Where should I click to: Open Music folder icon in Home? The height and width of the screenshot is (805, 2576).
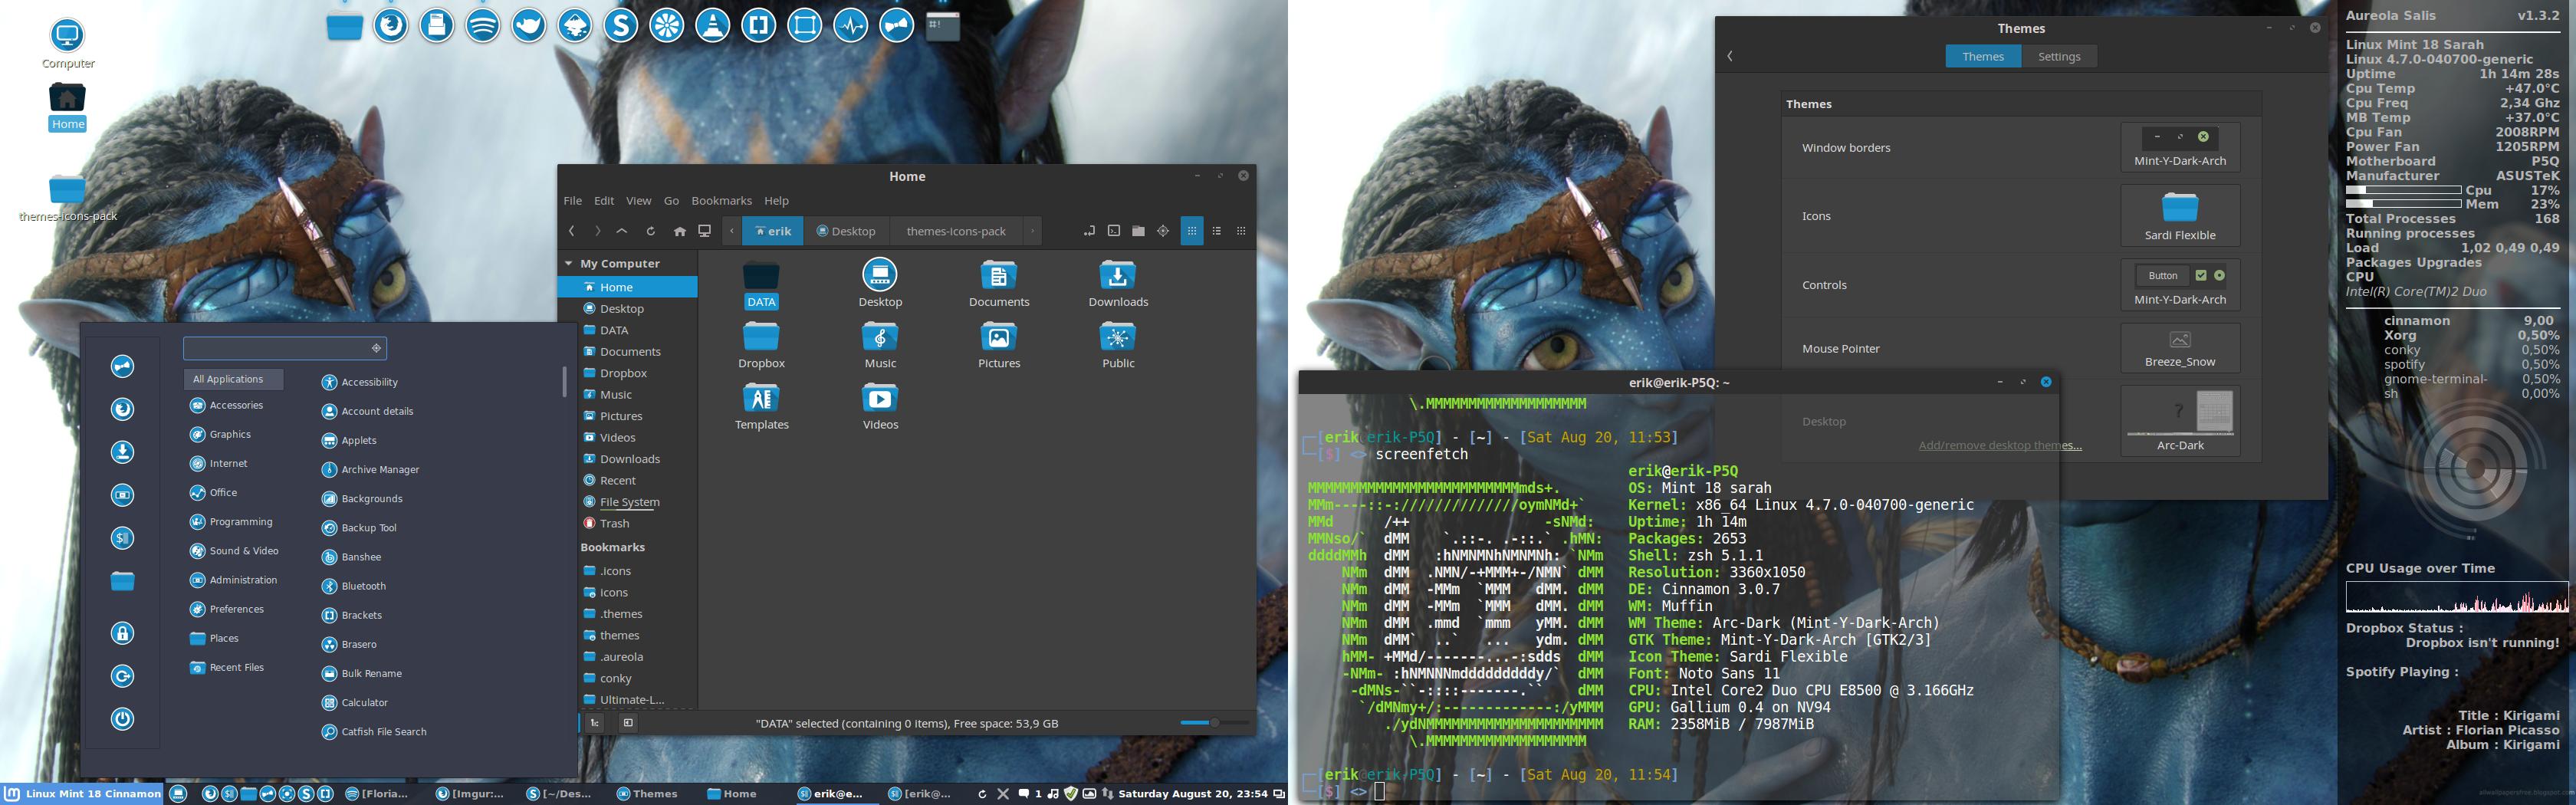[x=880, y=345]
